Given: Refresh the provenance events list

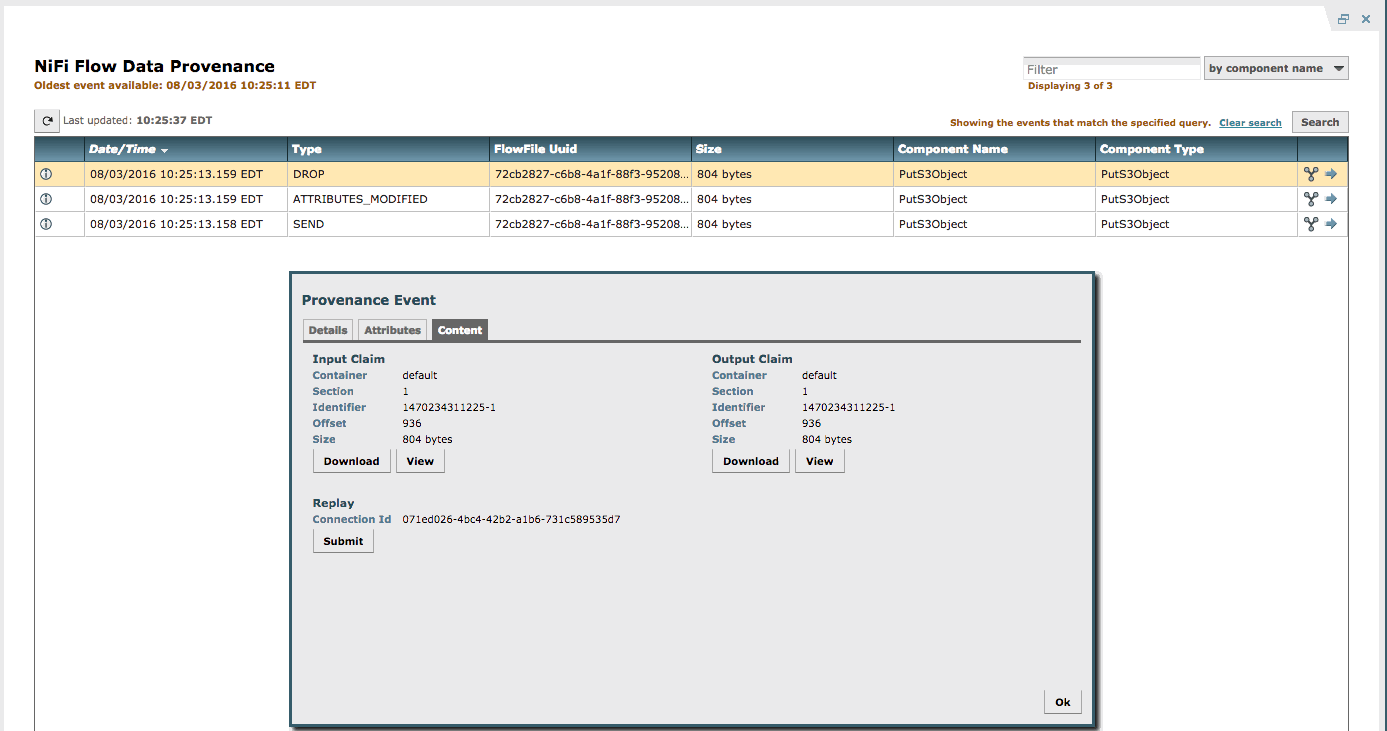Looking at the screenshot, I should click(46, 120).
